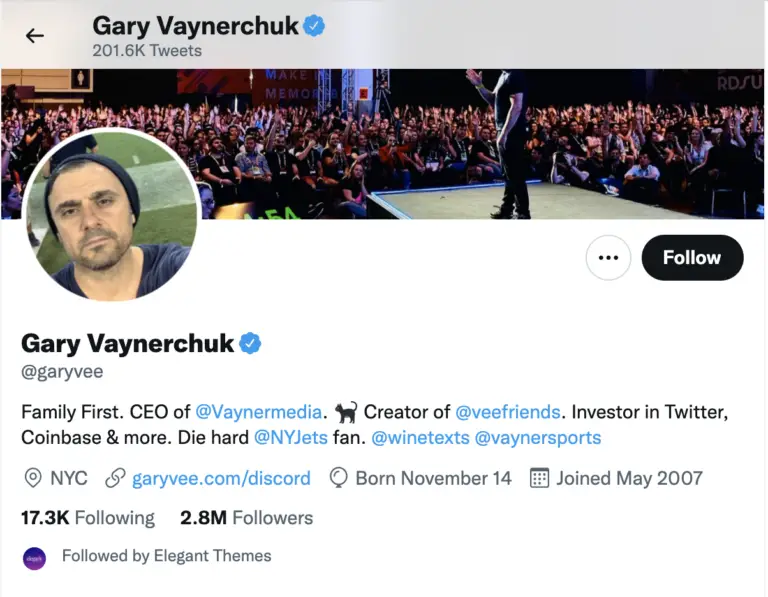Open the @NYJets mention link
Viewport: 768px width, 597px height.
tap(291, 437)
